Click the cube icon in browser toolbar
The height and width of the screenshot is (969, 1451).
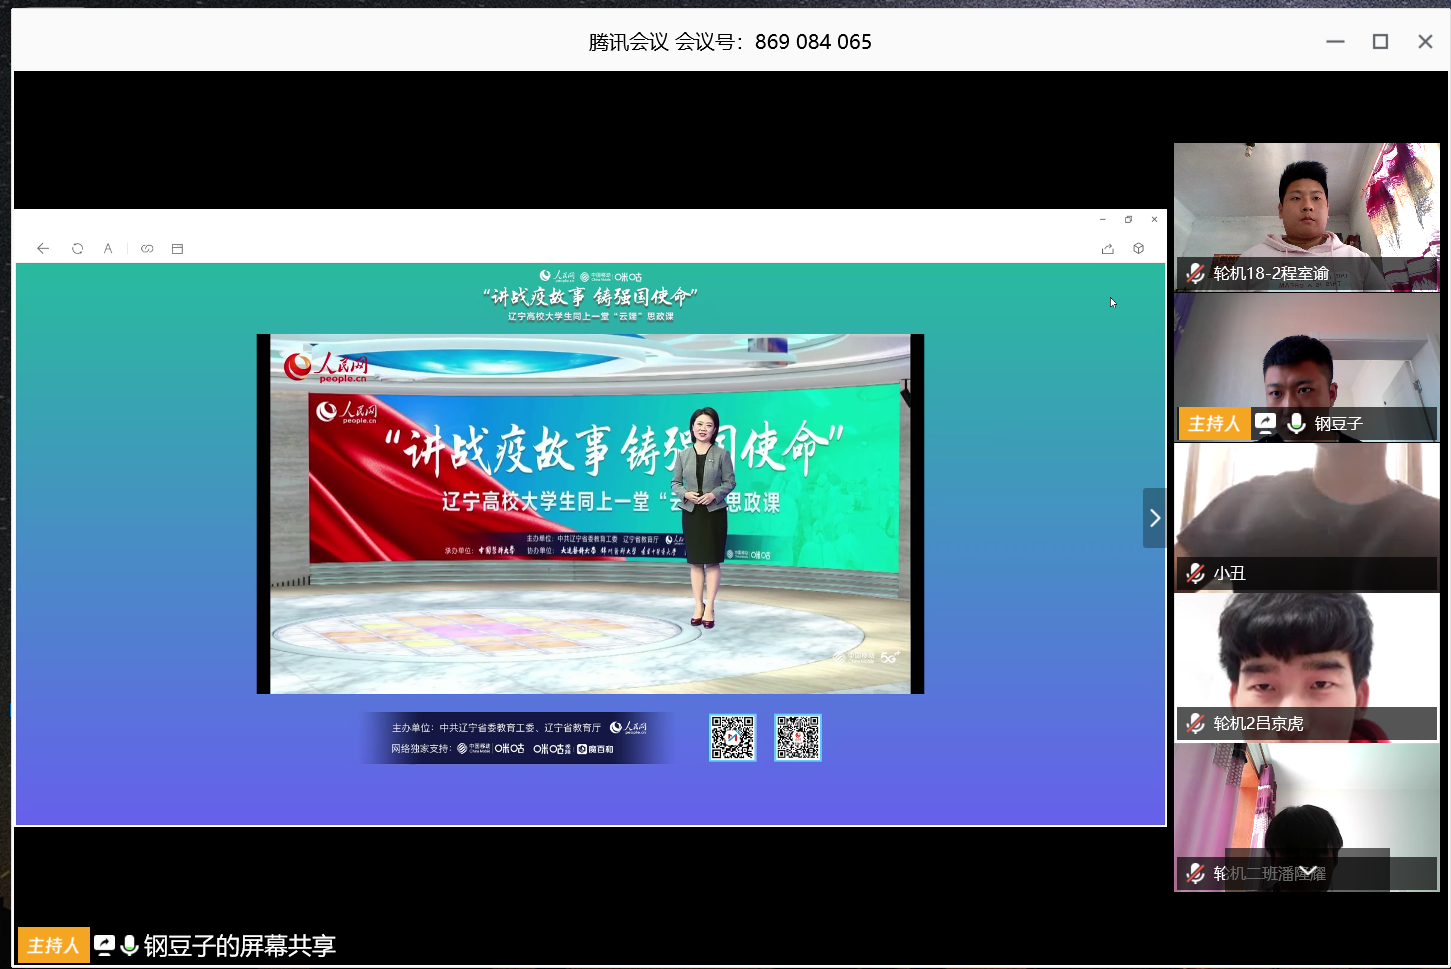tap(1138, 249)
